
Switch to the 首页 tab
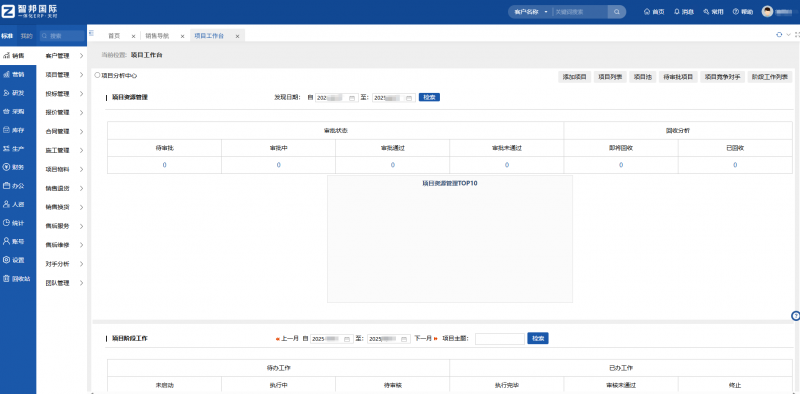[114, 36]
